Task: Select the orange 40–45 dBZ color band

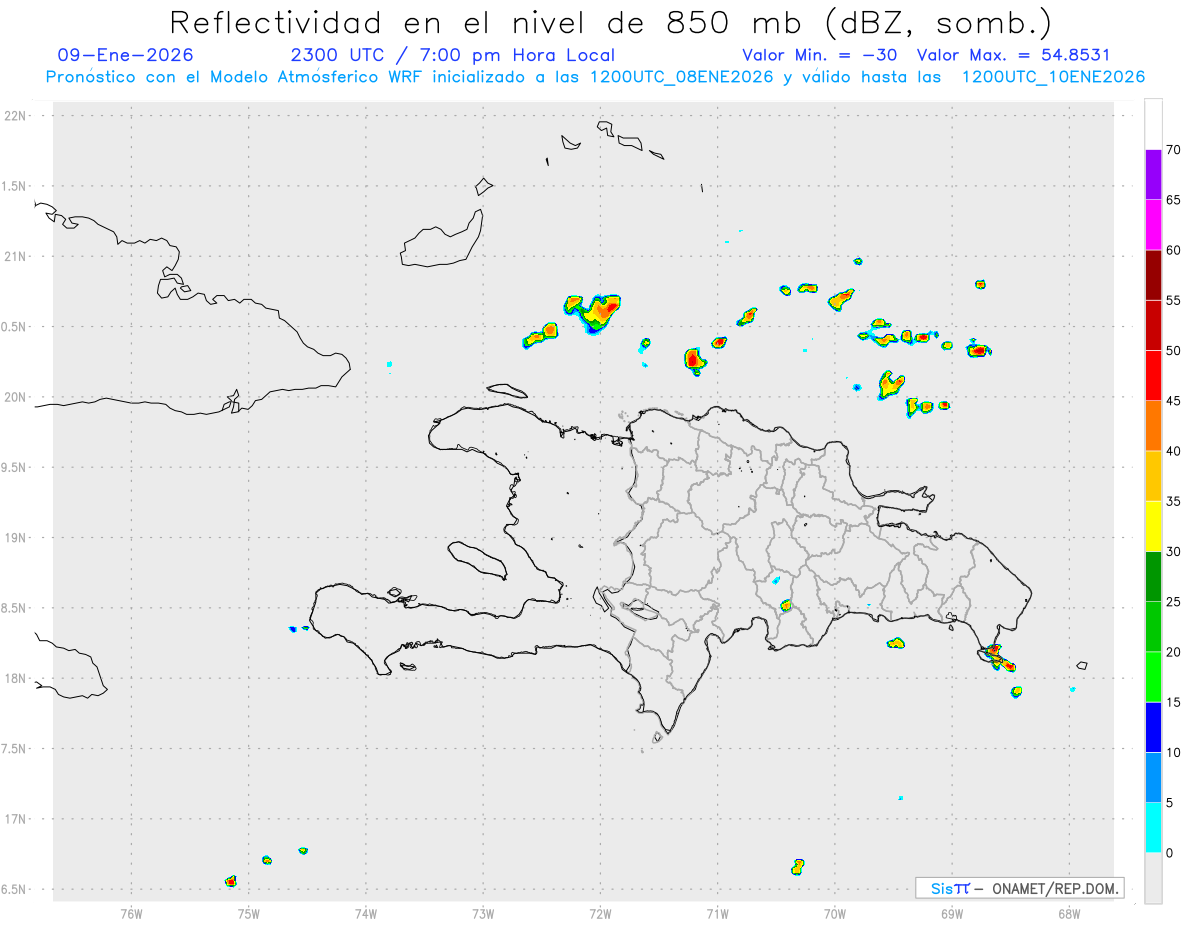Action: [1153, 426]
